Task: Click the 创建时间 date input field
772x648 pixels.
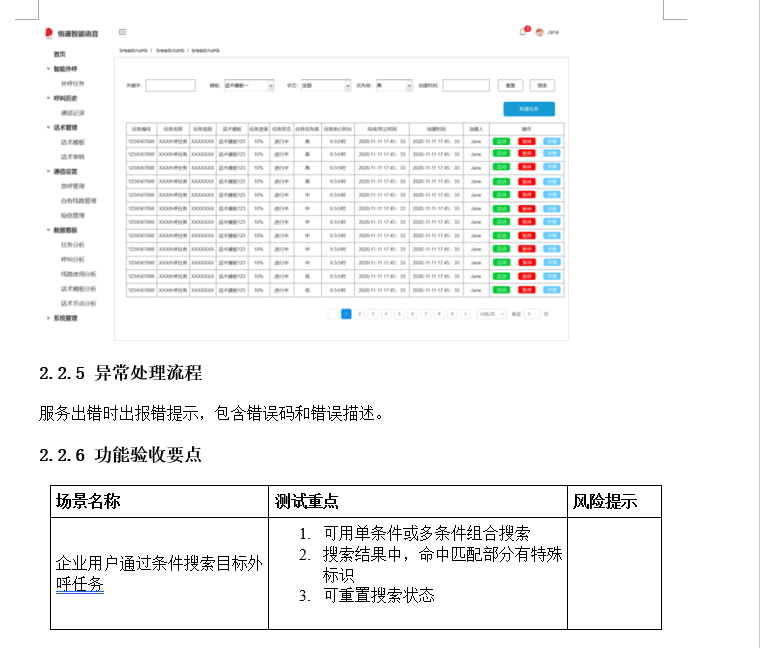Action: [466, 86]
